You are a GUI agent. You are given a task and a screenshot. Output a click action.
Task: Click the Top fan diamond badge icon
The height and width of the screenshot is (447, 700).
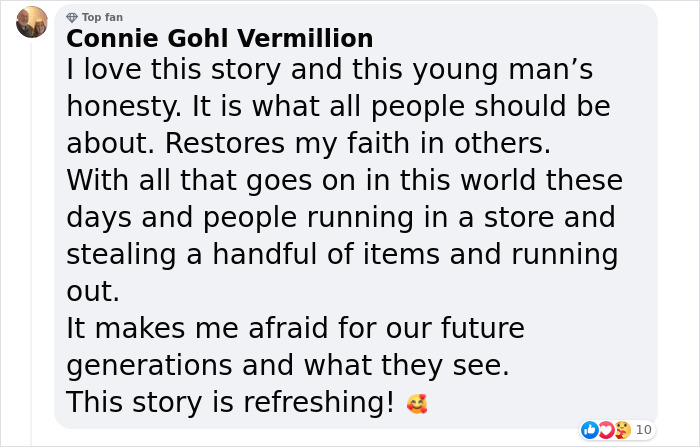[72, 17]
